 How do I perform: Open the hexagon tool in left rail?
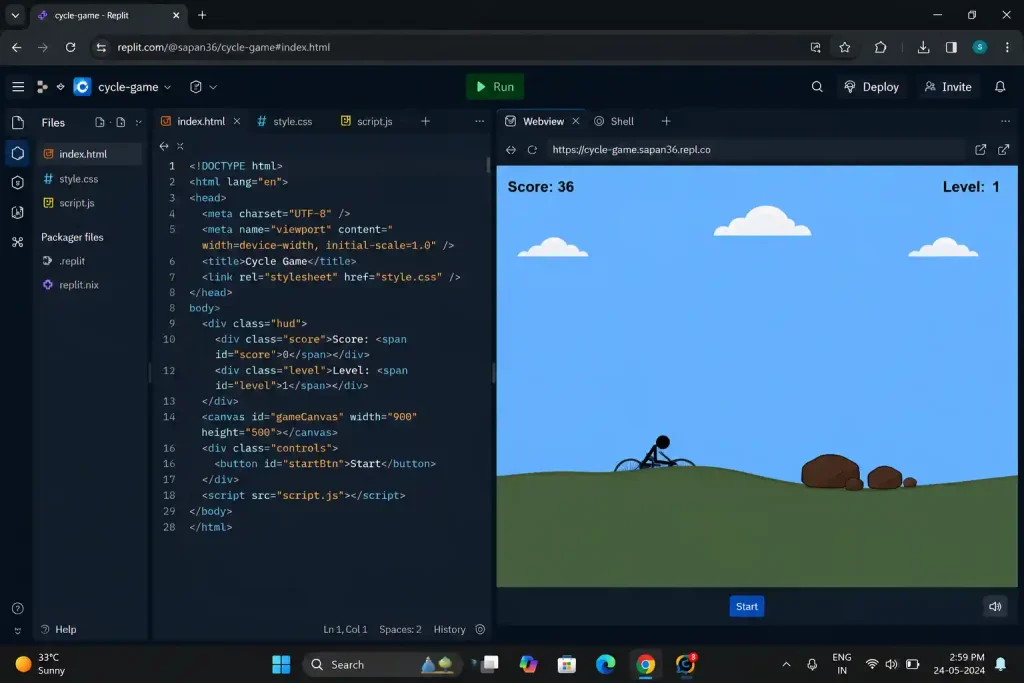click(18, 153)
